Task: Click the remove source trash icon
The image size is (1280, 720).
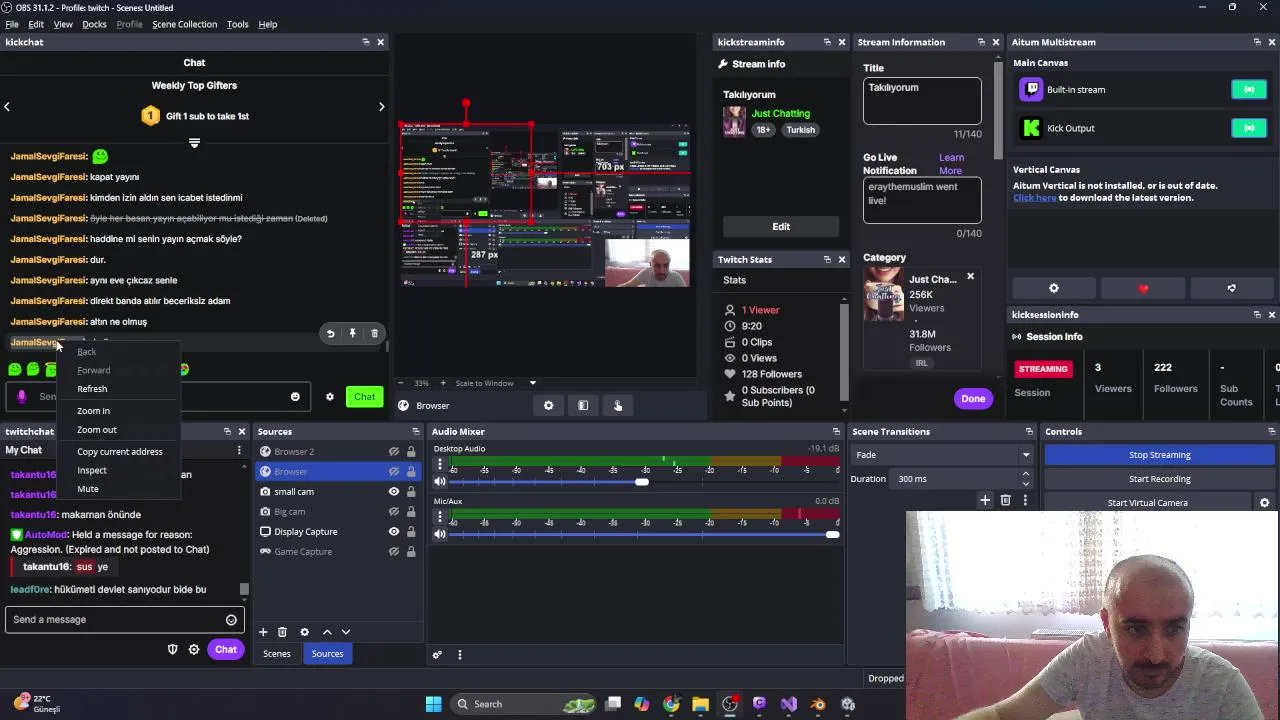Action: coord(282,632)
